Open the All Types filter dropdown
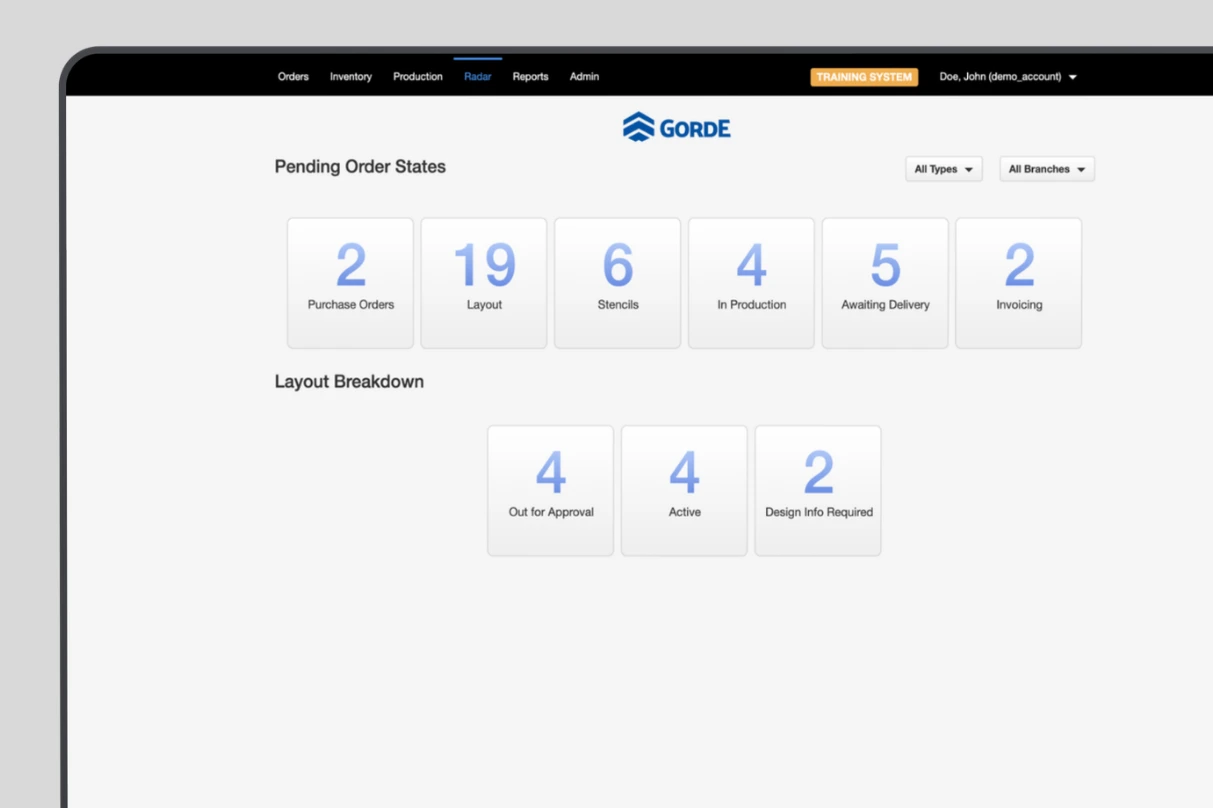The image size is (1213, 808). pyautogui.click(x=944, y=169)
